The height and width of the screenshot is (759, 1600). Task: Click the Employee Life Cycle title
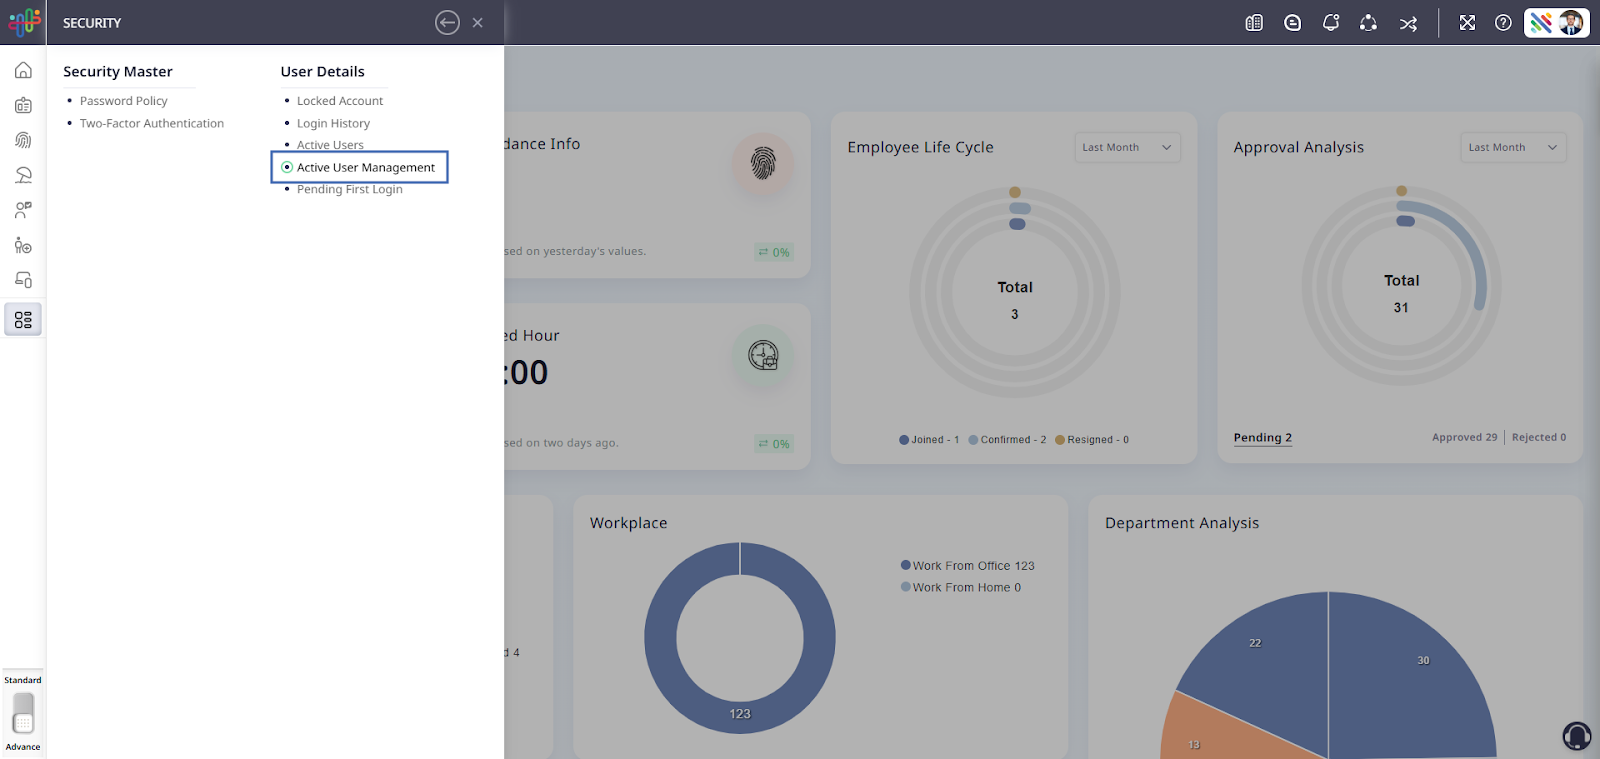(920, 147)
